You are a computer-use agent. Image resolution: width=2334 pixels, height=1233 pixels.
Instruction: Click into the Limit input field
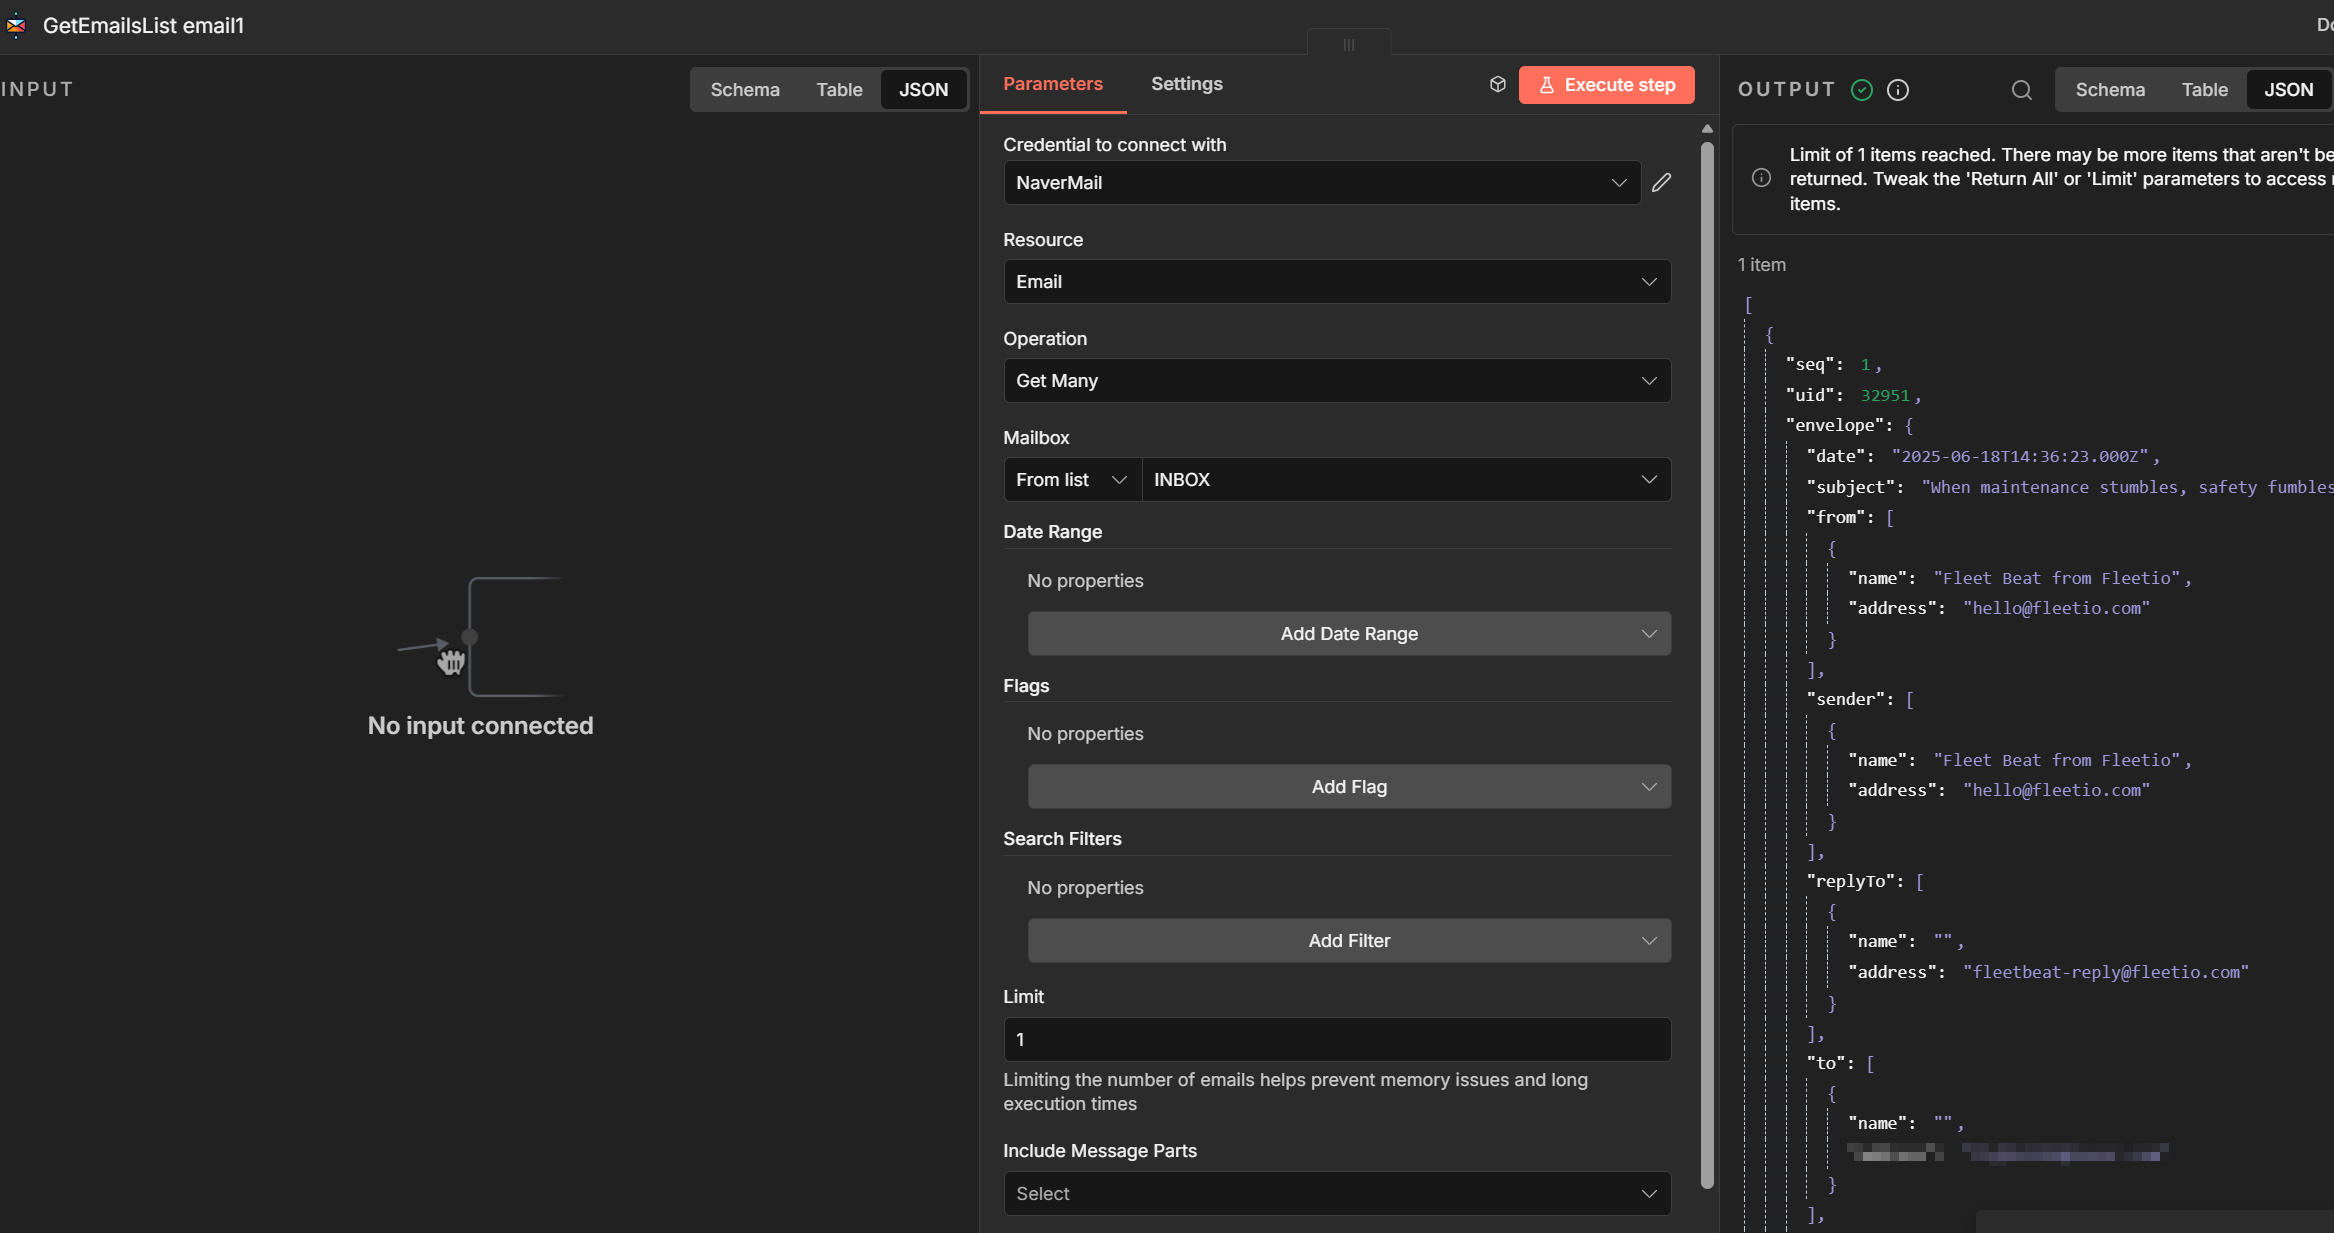[1336, 1040]
